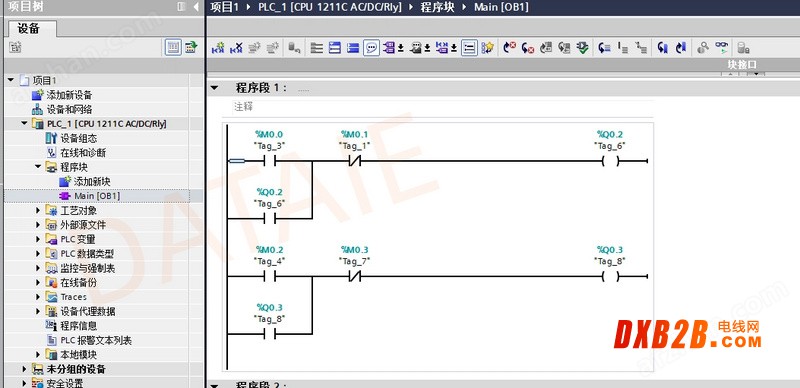Open 程序信息 in project tree
This screenshot has height=388, width=800.
[x=79, y=326]
